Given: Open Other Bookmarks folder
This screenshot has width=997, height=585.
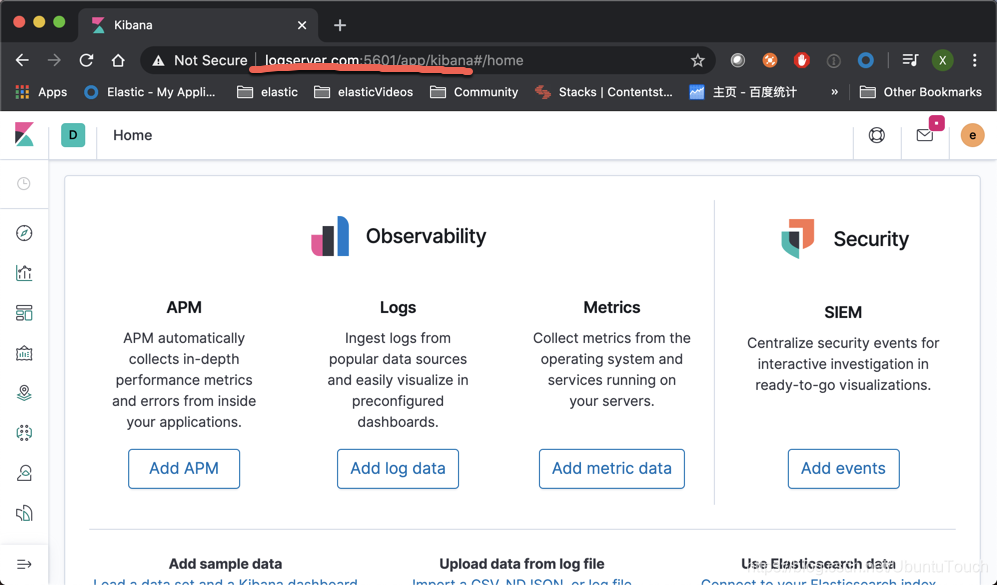Looking at the screenshot, I should pyautogui.click(x=921, y=92).
